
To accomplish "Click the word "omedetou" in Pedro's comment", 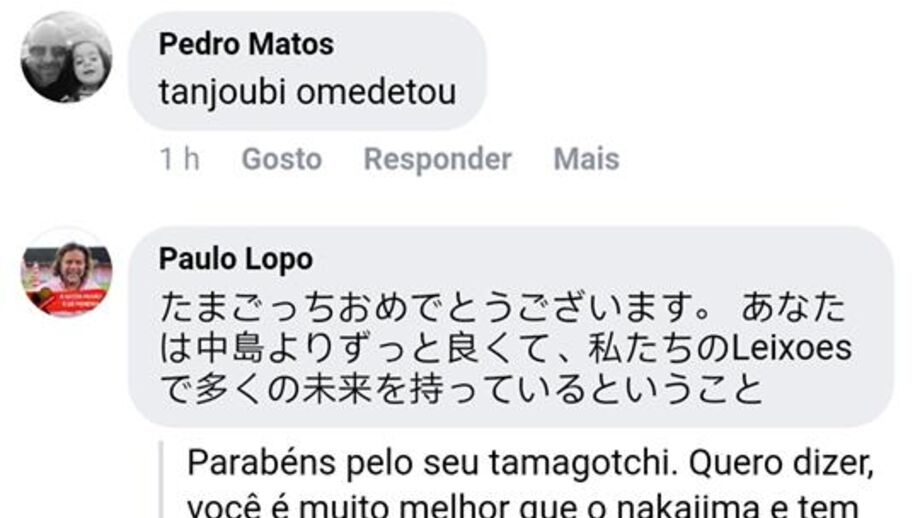I will pyautogui.click(x=376, y=92).
